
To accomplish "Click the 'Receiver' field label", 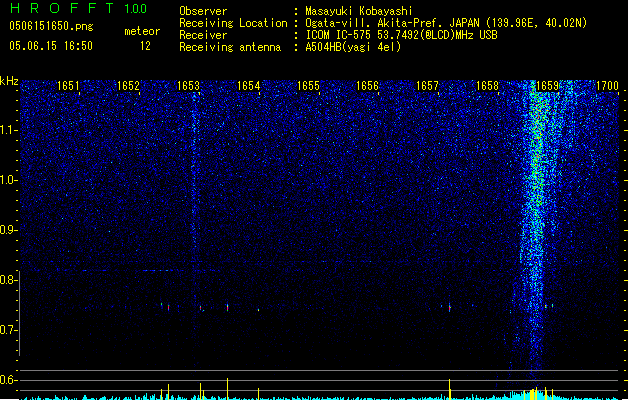I will 203,35.
